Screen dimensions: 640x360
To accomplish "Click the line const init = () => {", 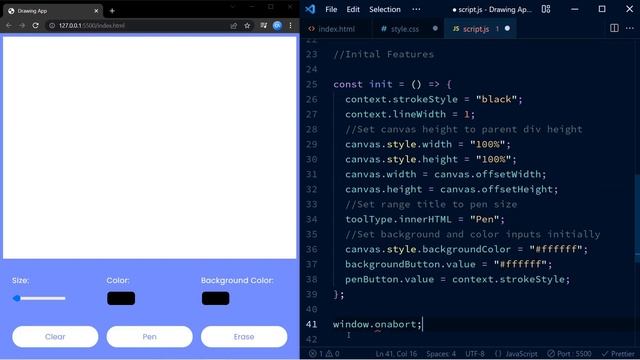I will 392,84.
